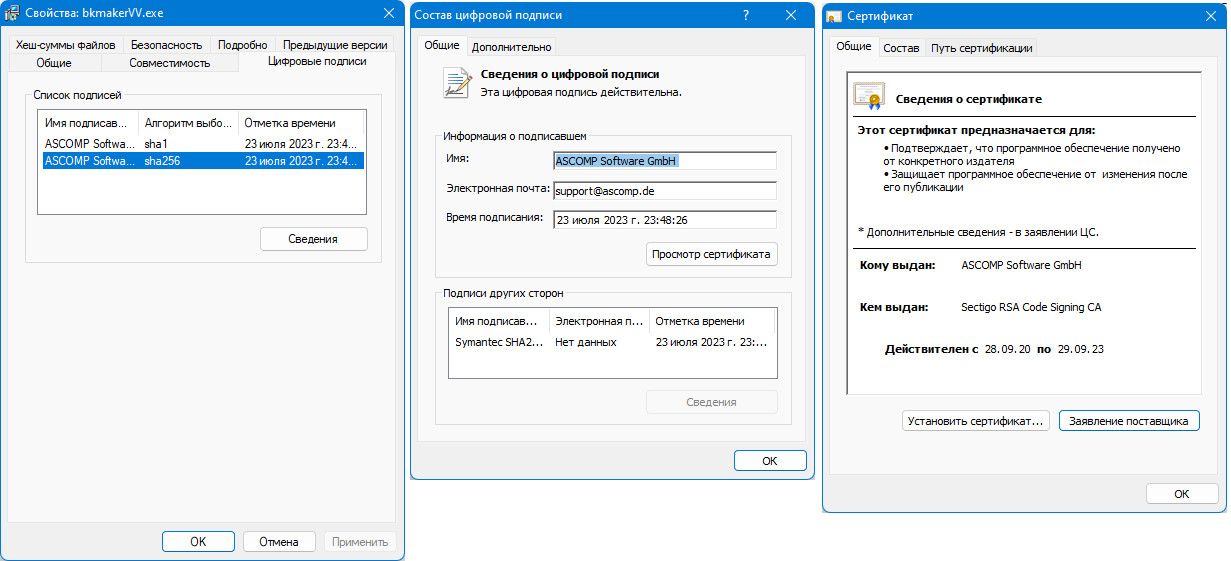This screenshot has height=561, width=1231.
Task: Open the Совместимость tab
Action: pyautogui.click(x=169, y=63)
